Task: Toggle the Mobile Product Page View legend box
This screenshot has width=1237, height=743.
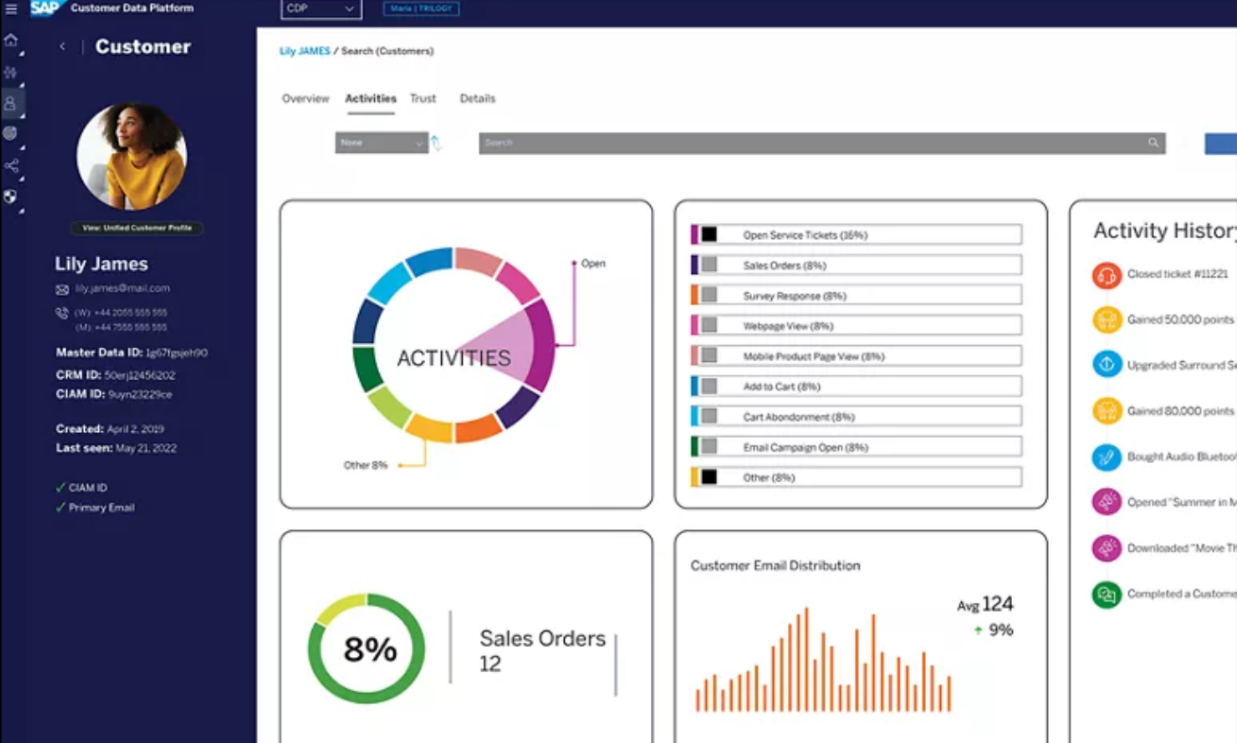Action: [x=709, y=356]
